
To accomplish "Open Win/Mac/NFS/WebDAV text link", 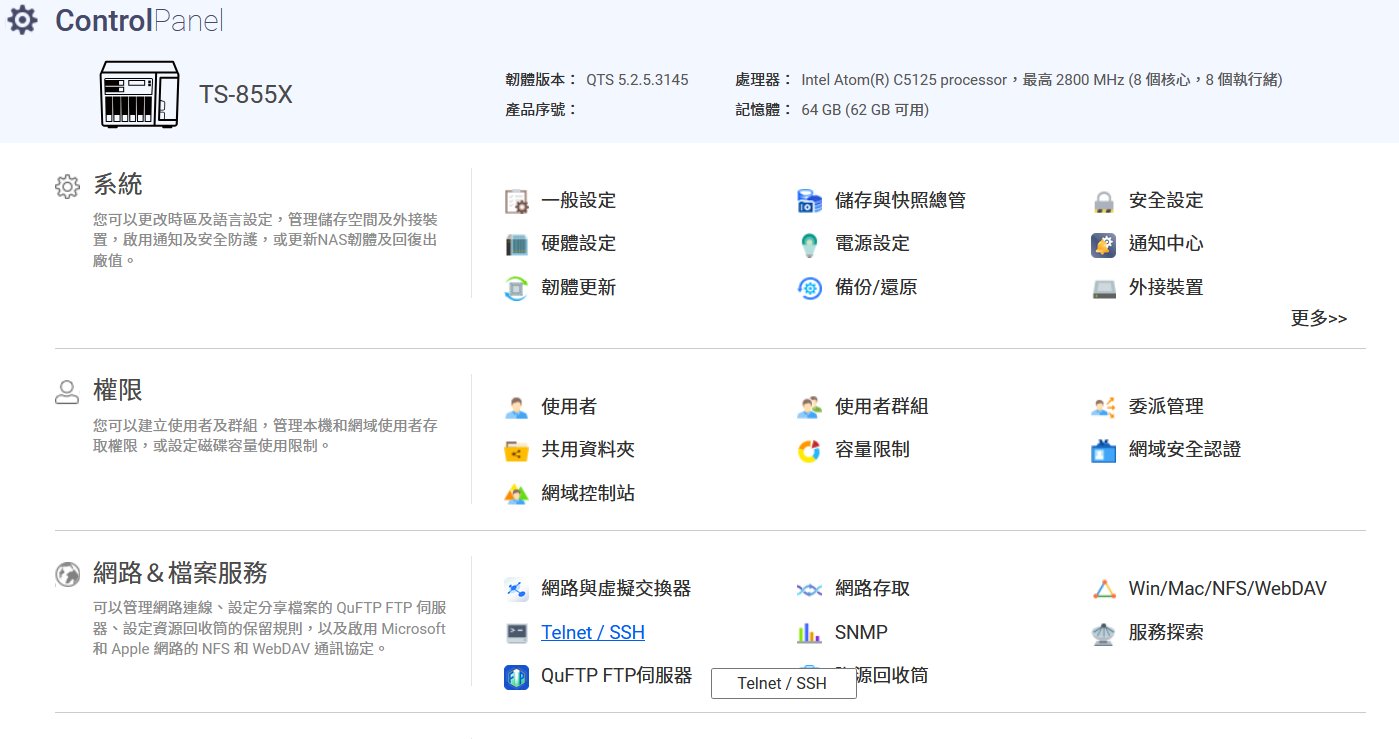I will (1228, 589).
